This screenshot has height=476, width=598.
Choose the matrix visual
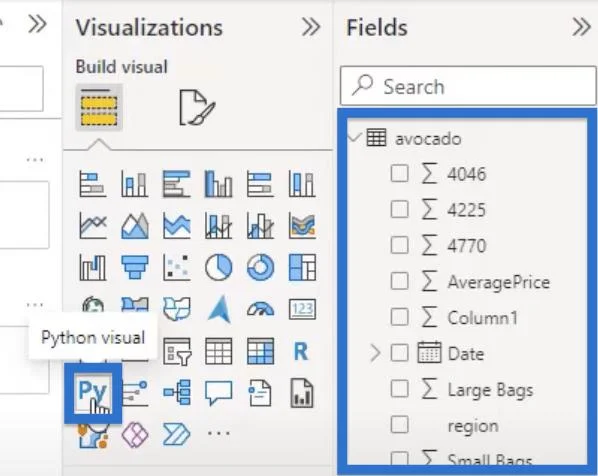(260, 351)
